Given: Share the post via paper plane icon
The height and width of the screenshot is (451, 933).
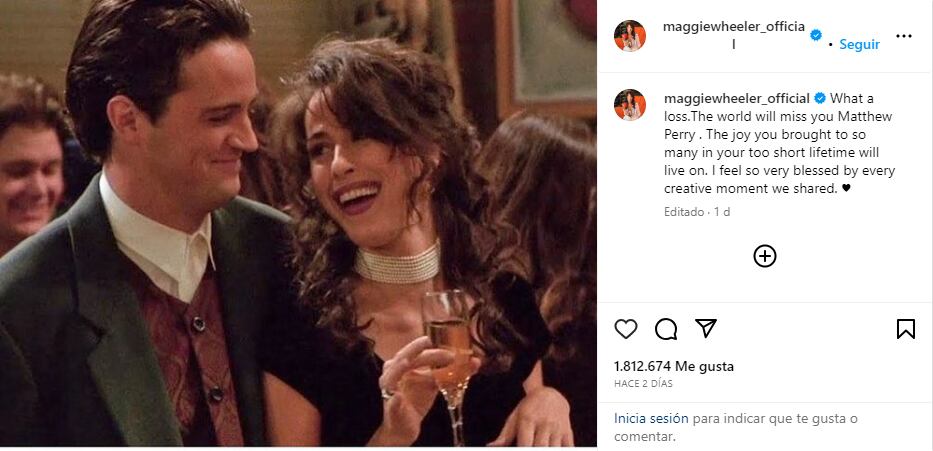Looking at the screenshot, I should click(706, 329).
